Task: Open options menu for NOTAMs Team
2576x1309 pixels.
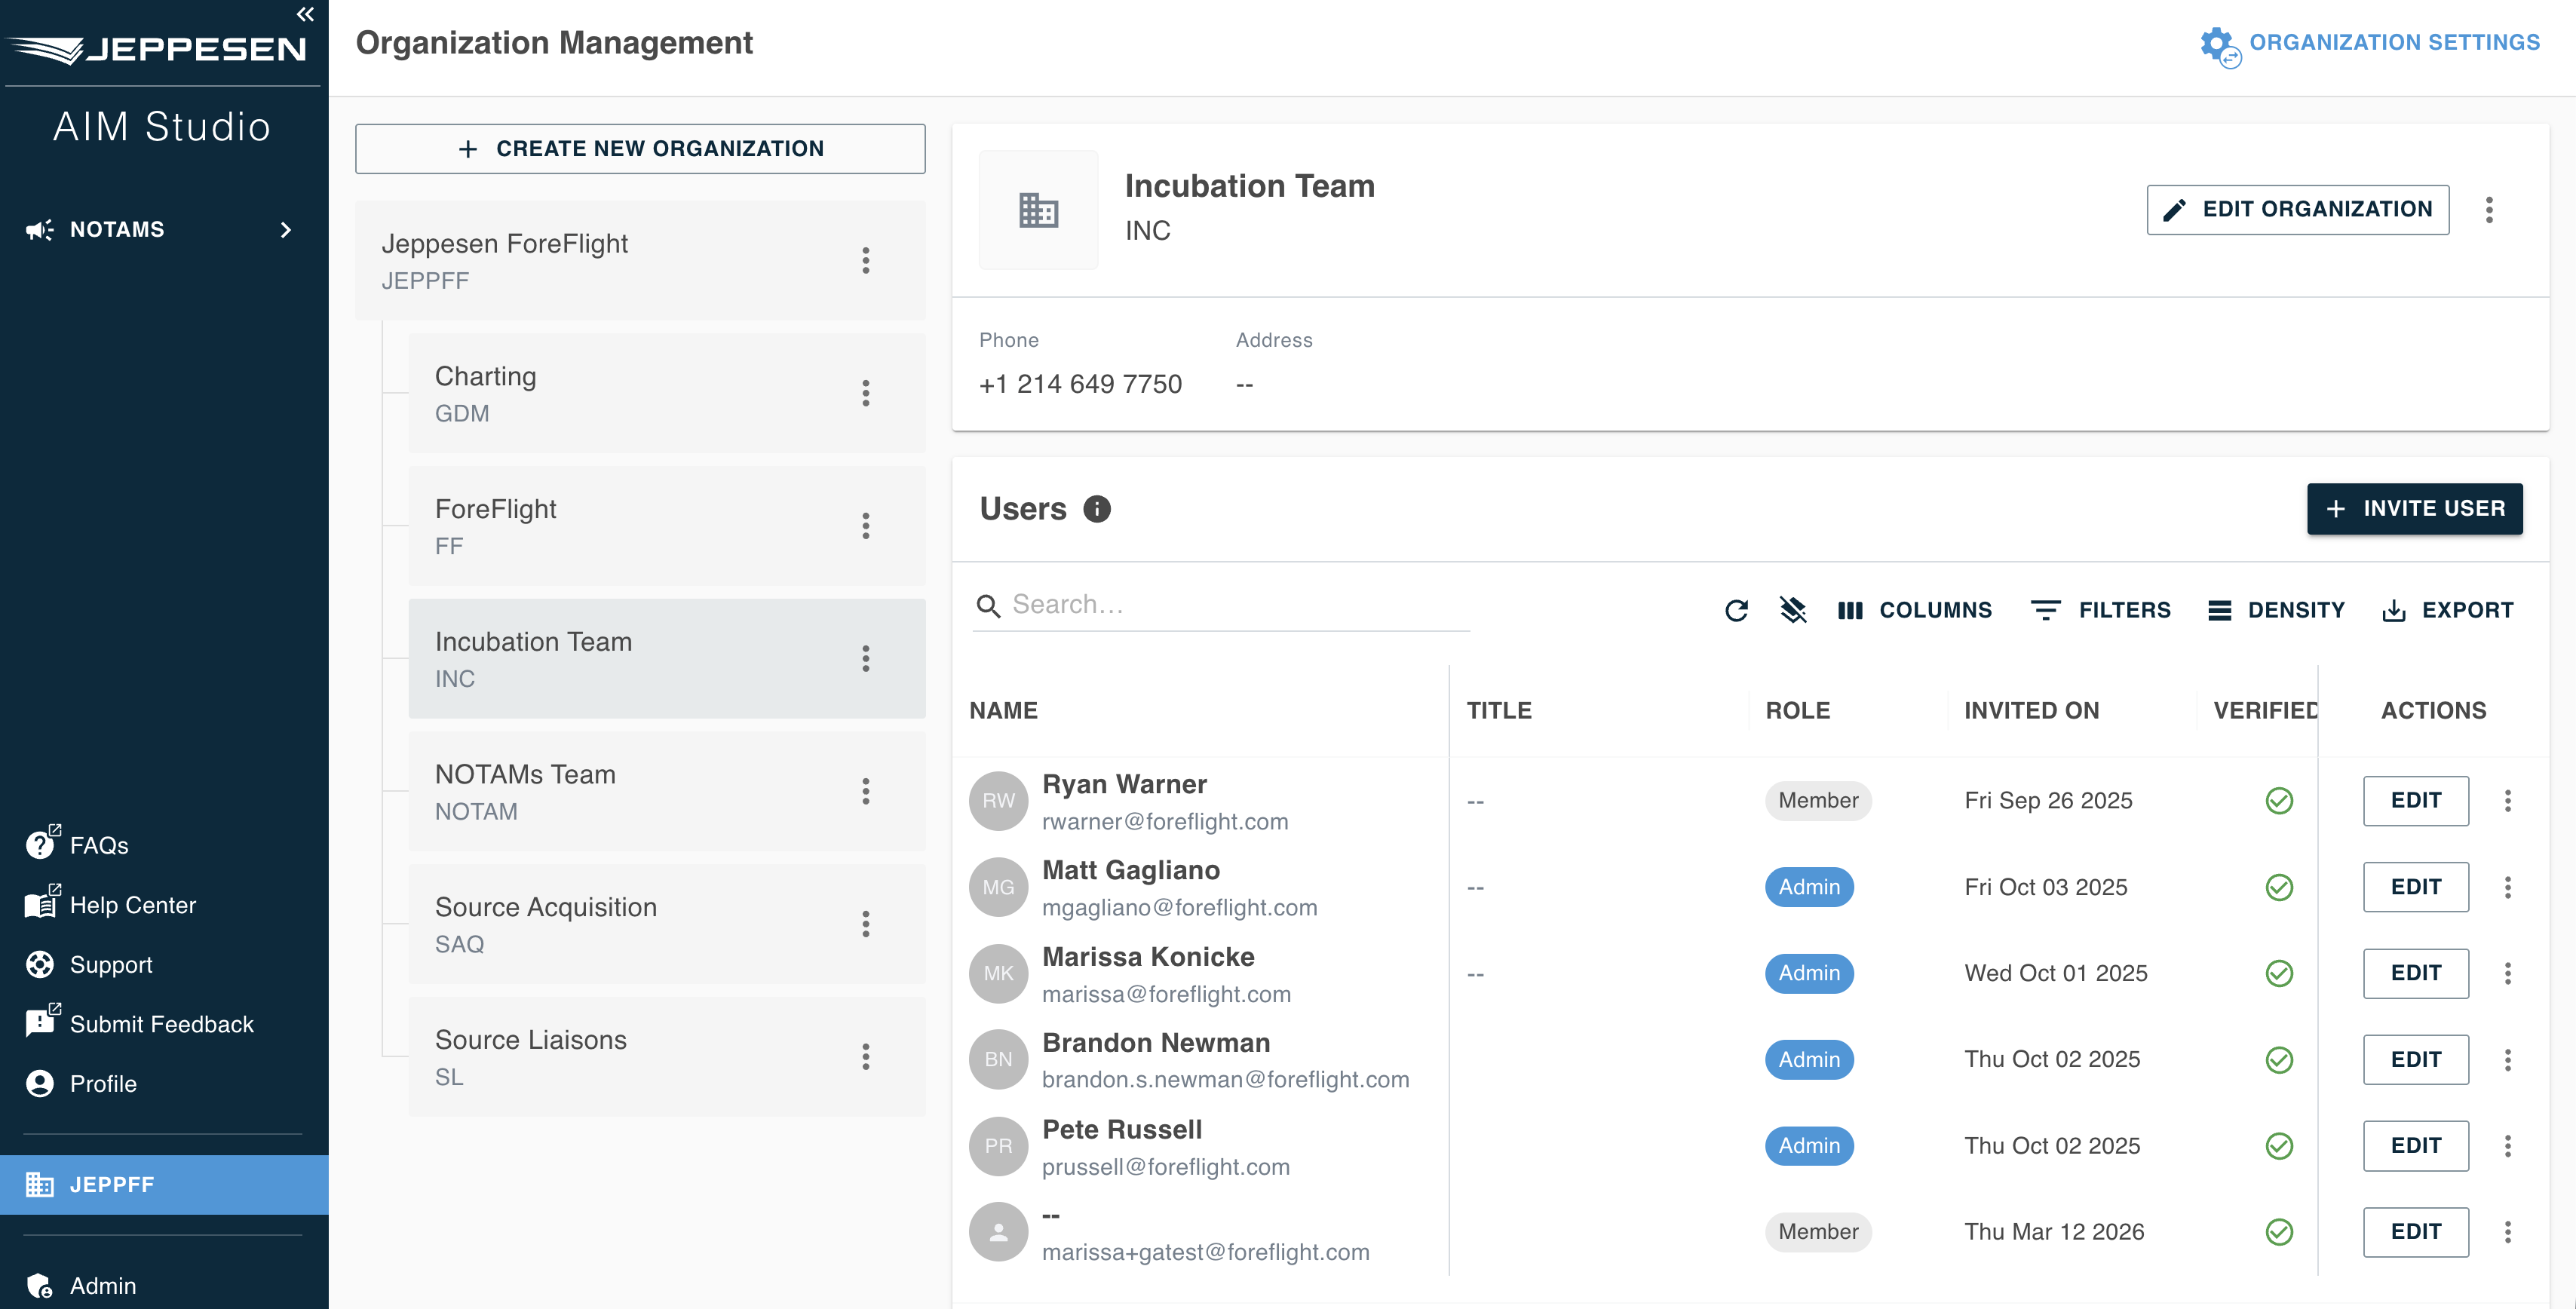Action: coord(866,792)
